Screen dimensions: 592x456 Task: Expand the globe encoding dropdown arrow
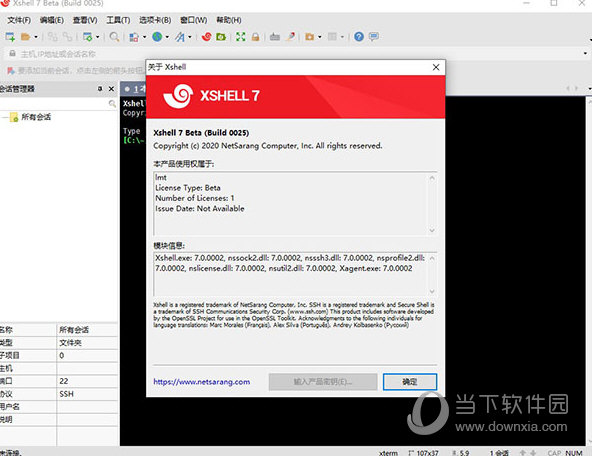167,37
